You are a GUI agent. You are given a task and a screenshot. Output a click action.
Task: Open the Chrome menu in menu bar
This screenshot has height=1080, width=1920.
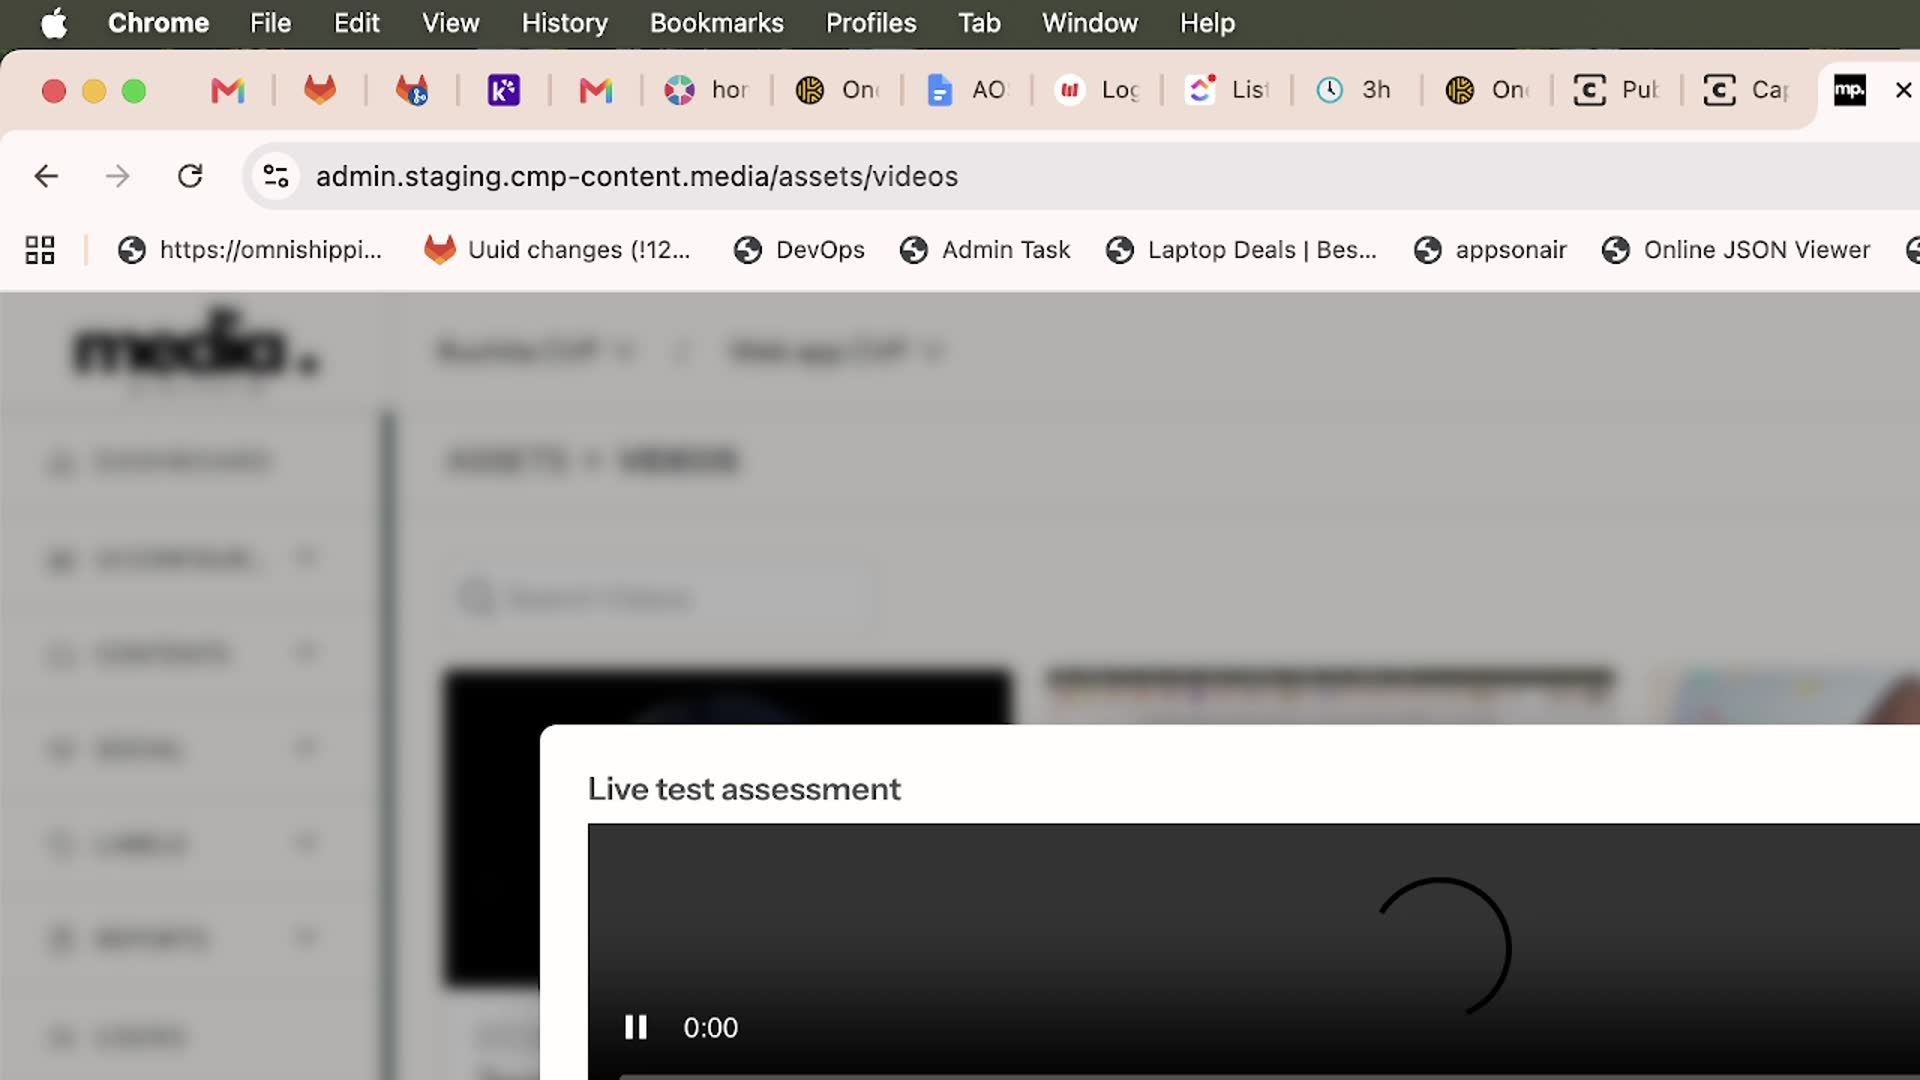(158, 23)
